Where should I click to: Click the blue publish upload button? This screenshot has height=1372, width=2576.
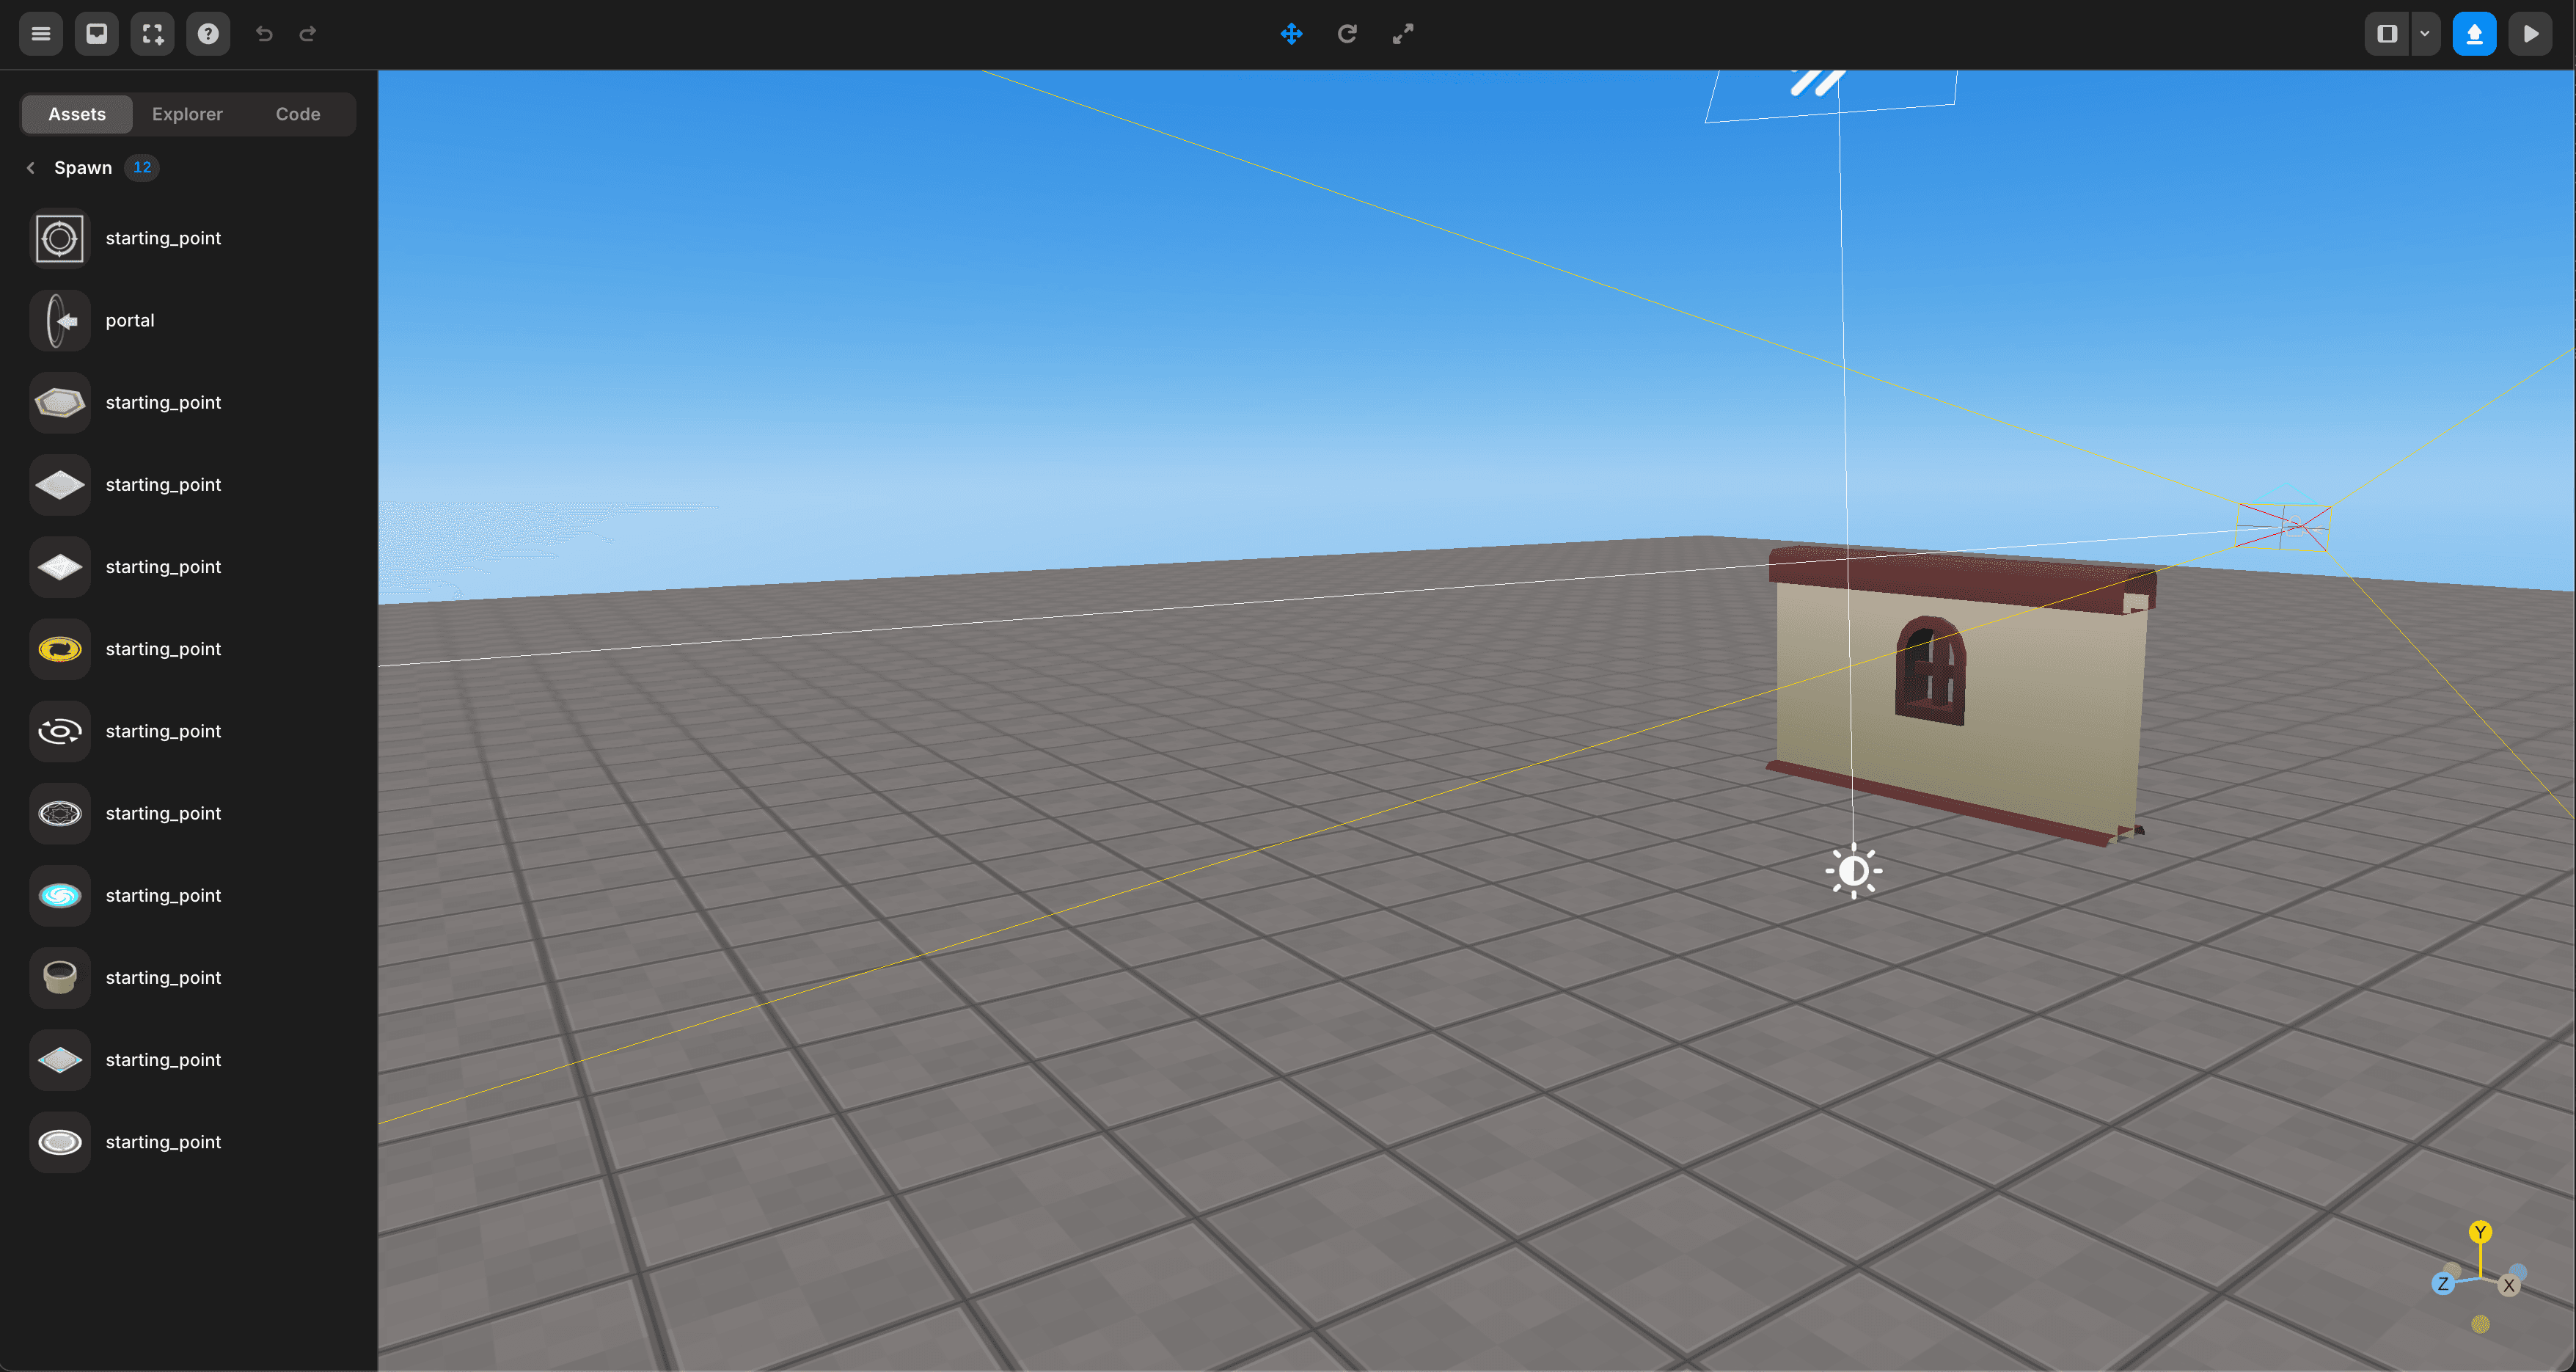click(2474, 34)
